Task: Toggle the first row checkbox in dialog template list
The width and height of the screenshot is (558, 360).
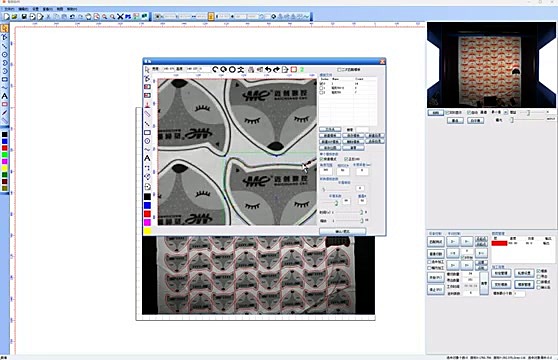Action: pyautogui.click(x=322, y=84)
